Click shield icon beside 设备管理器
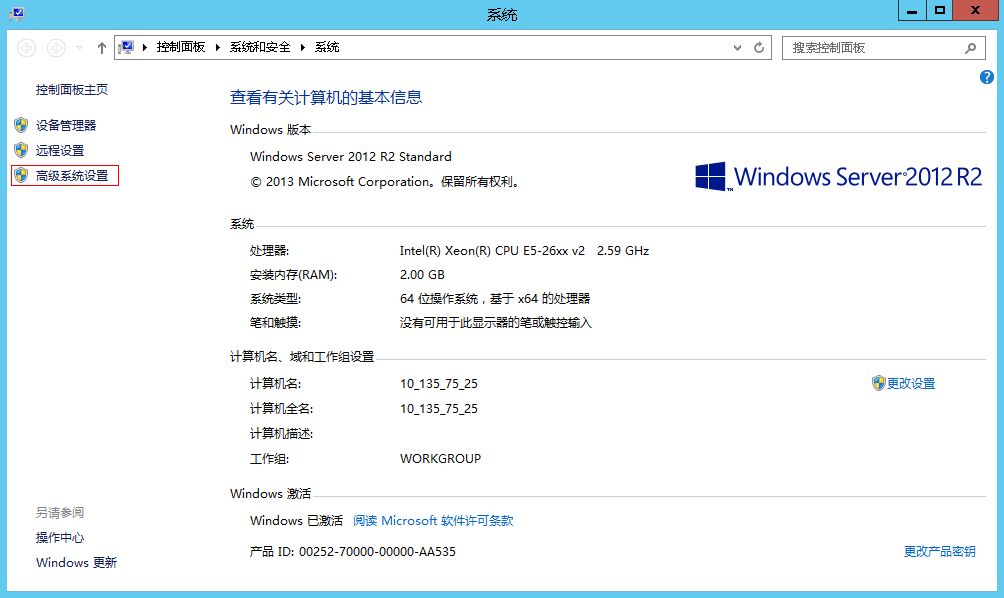 tap(21, 125)
